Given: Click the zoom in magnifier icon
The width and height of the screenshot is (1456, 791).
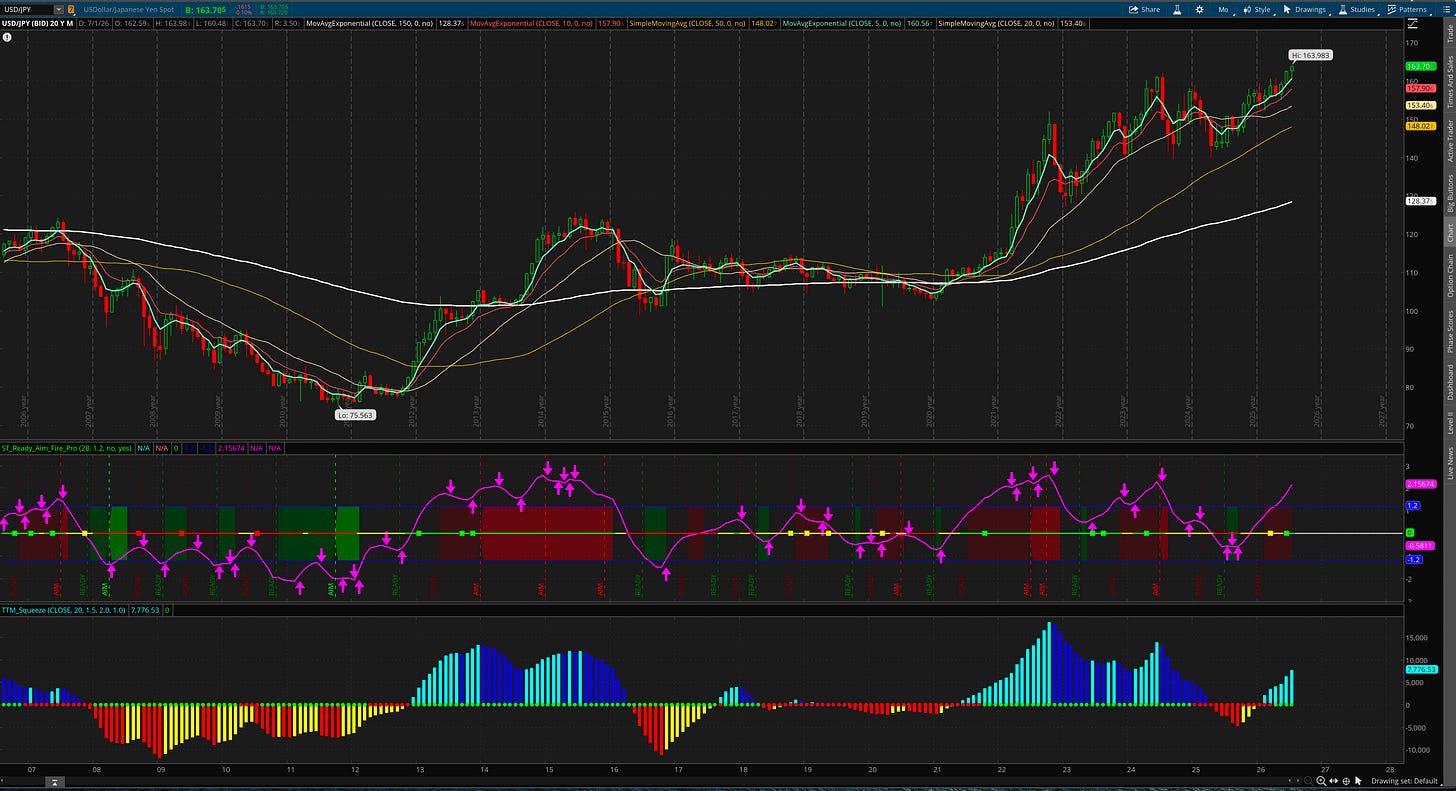Looking at the screenshot, I should click(1321, 781).
